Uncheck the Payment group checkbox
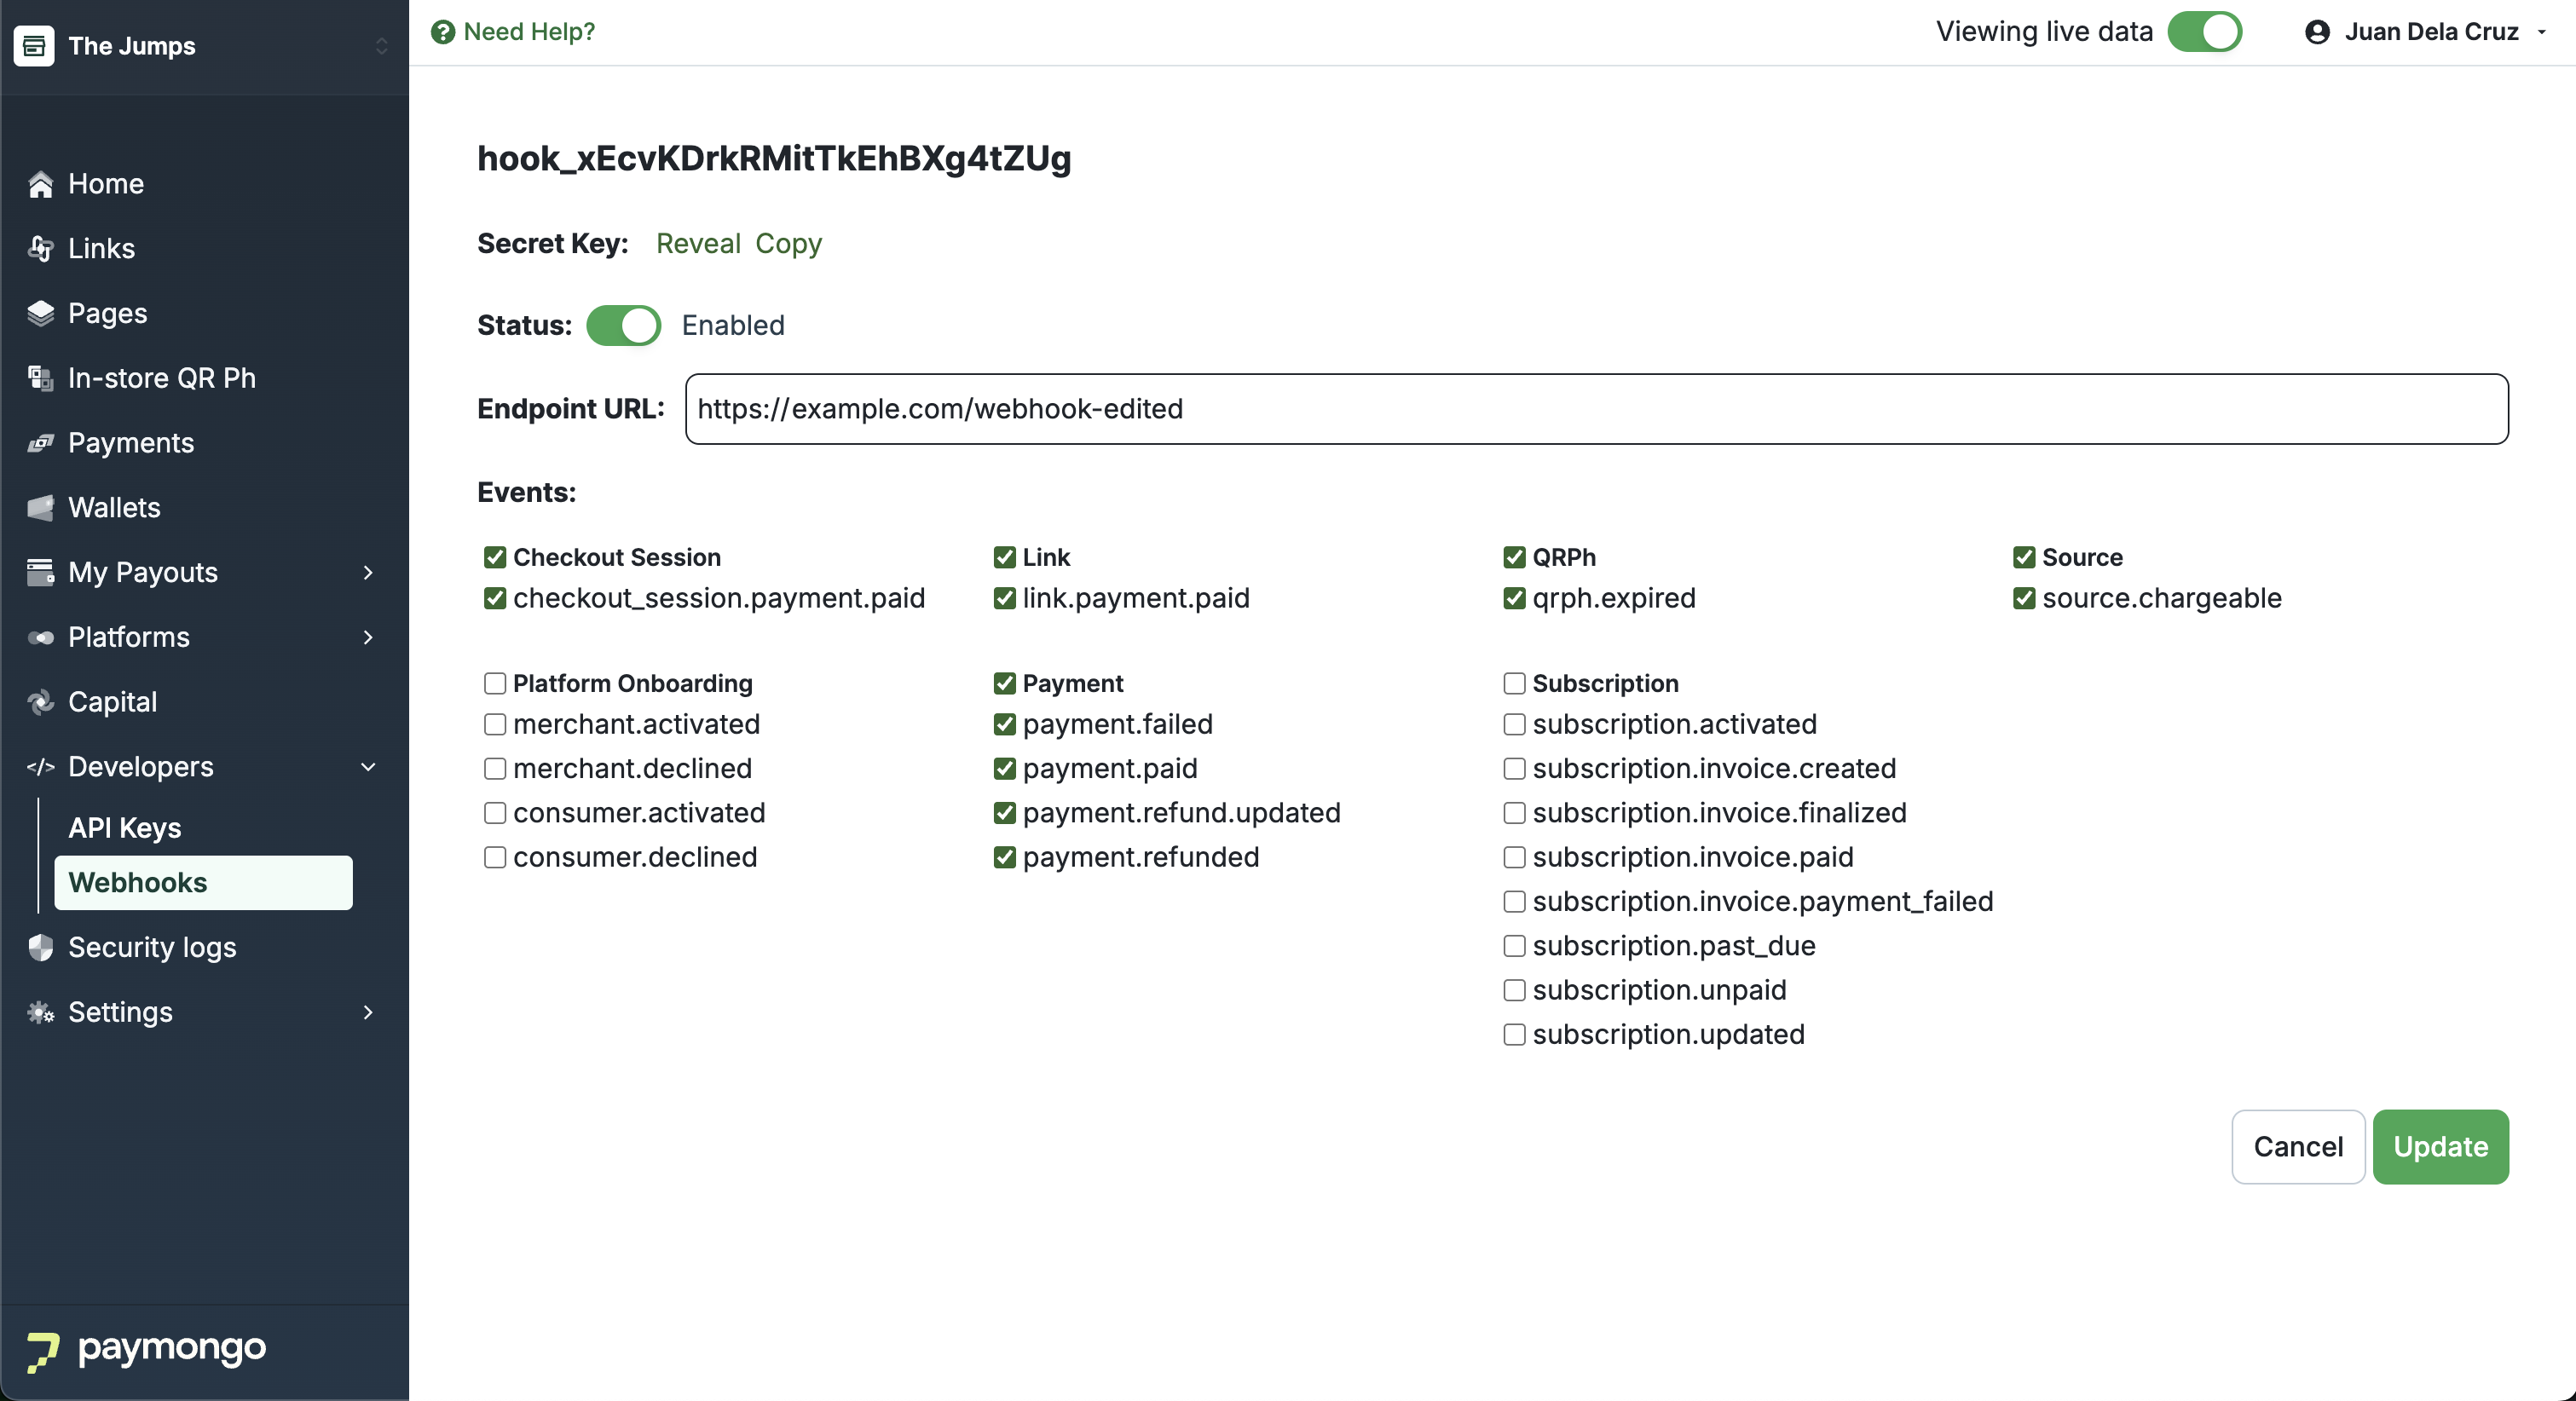 click(x=1005, y=684)
